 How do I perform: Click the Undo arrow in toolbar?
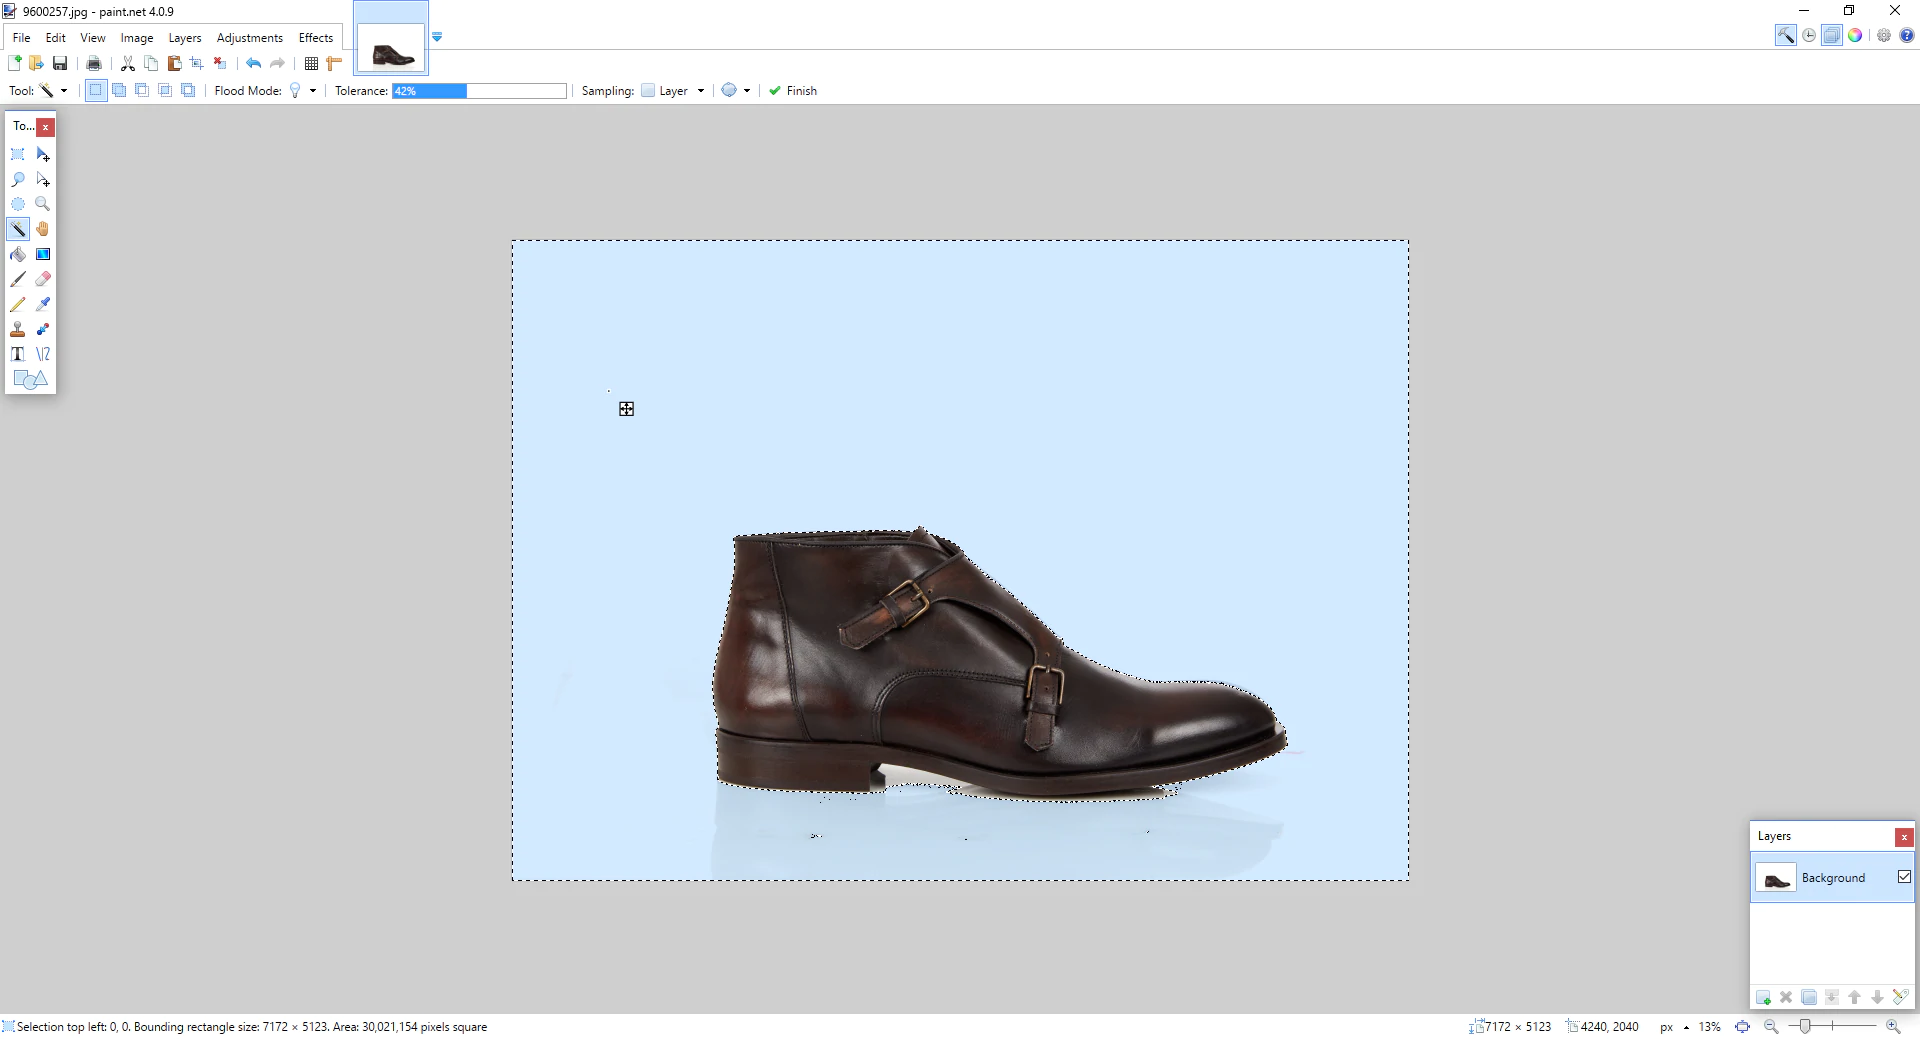pyautogui.click(x=254, y=63)
